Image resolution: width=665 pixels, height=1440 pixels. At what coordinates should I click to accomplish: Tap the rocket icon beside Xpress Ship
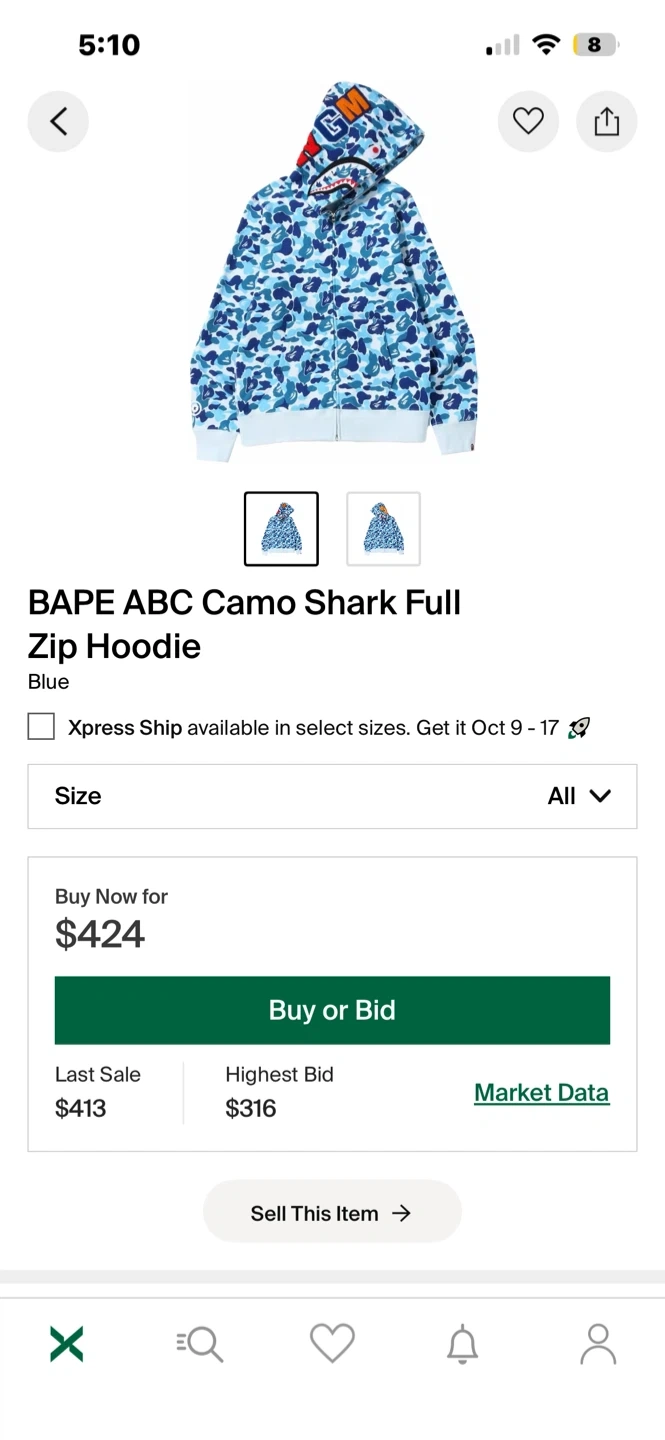[578, 728]
